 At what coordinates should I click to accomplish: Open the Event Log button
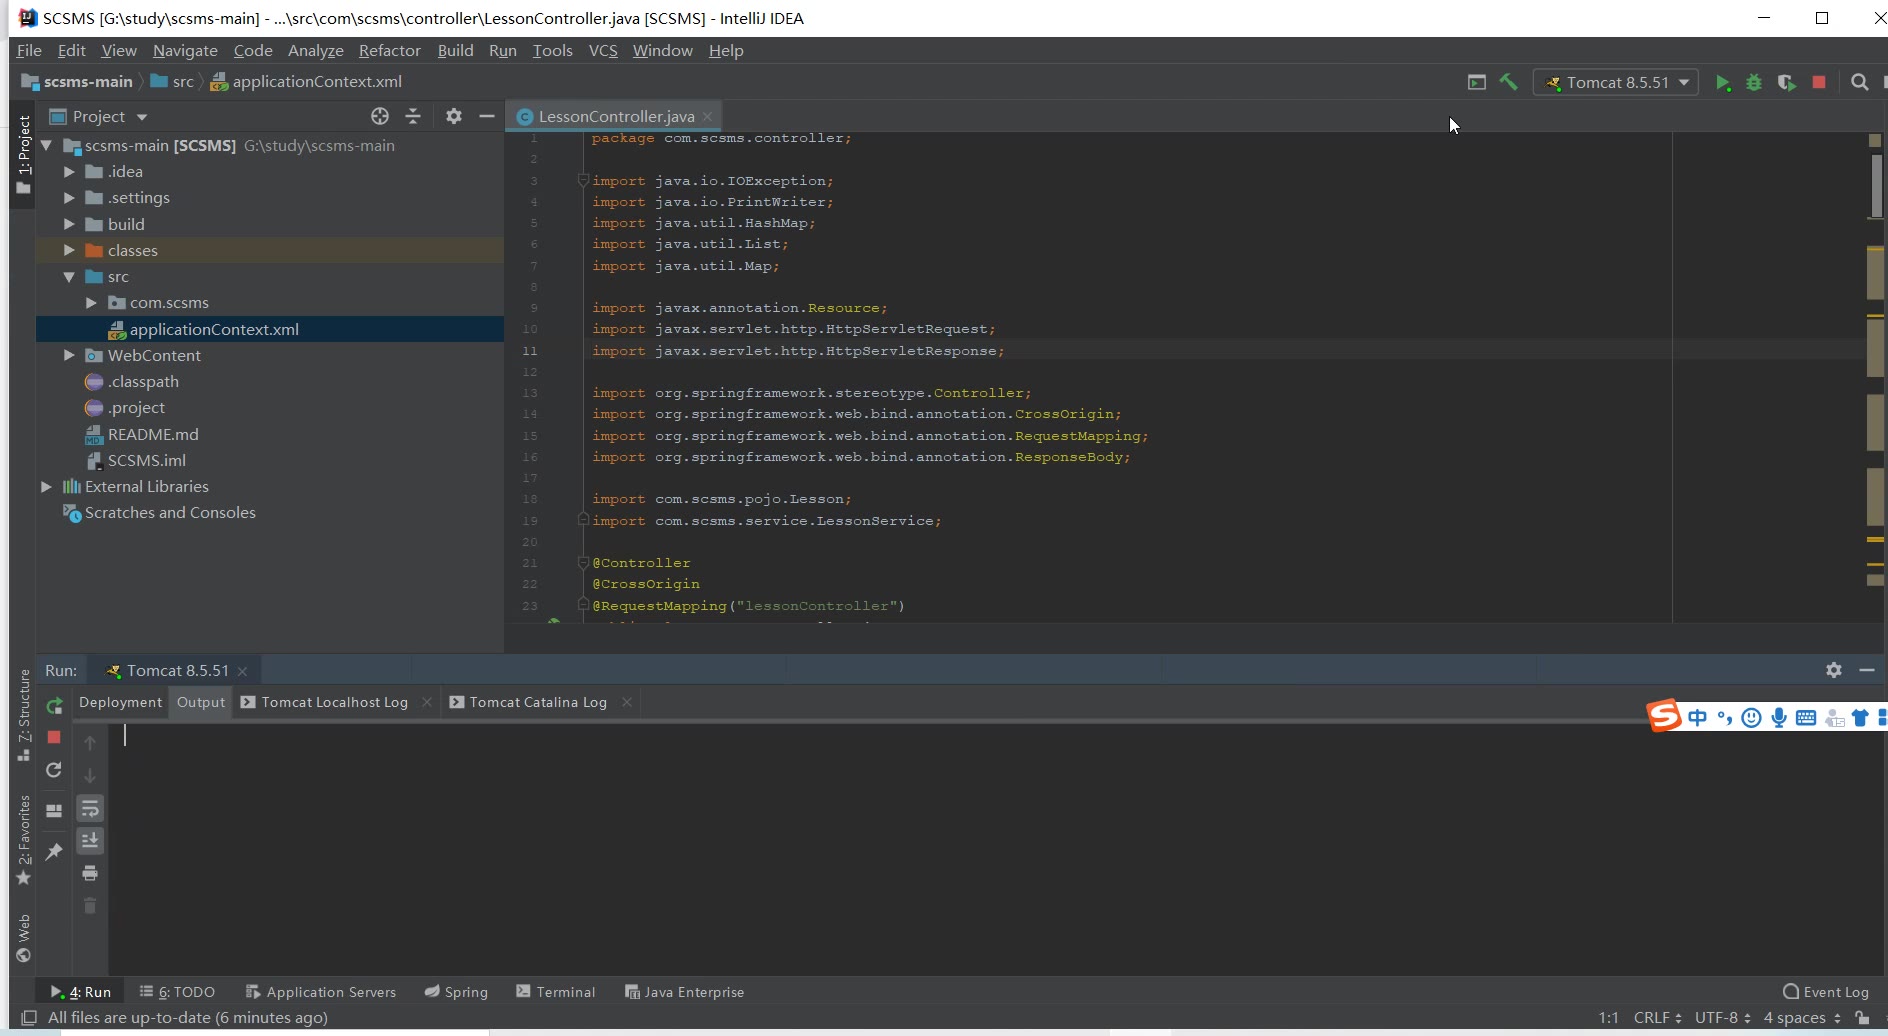1825,992
